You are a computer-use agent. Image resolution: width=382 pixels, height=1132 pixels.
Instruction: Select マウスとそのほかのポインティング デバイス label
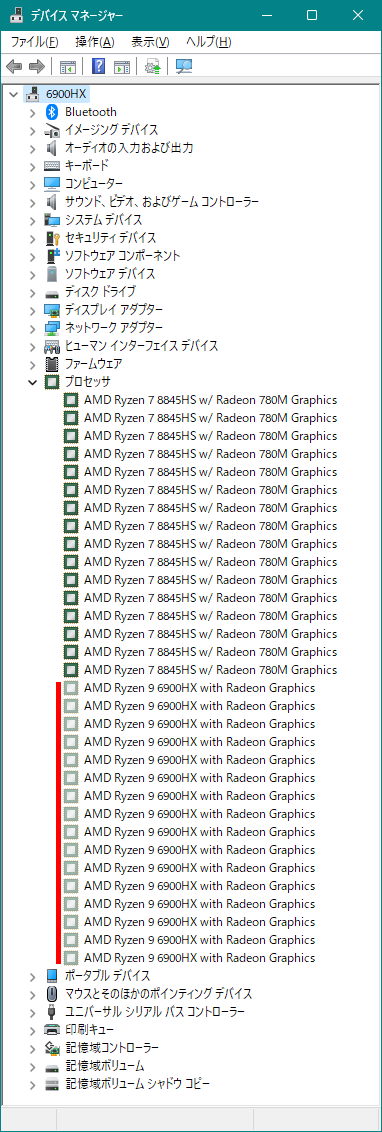point(159,994)
